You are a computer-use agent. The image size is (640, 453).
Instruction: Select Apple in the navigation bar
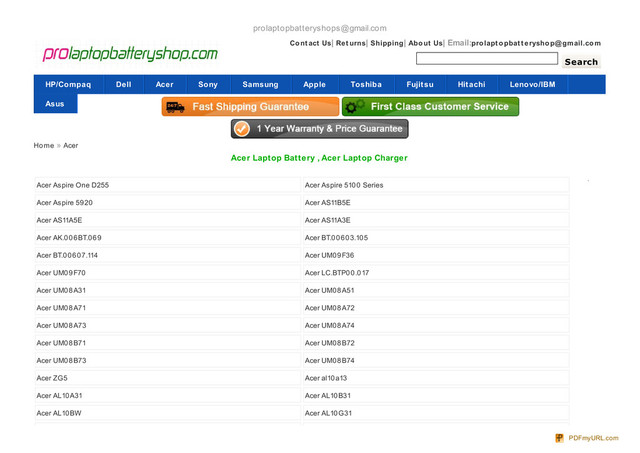click(x=314, y=84)
